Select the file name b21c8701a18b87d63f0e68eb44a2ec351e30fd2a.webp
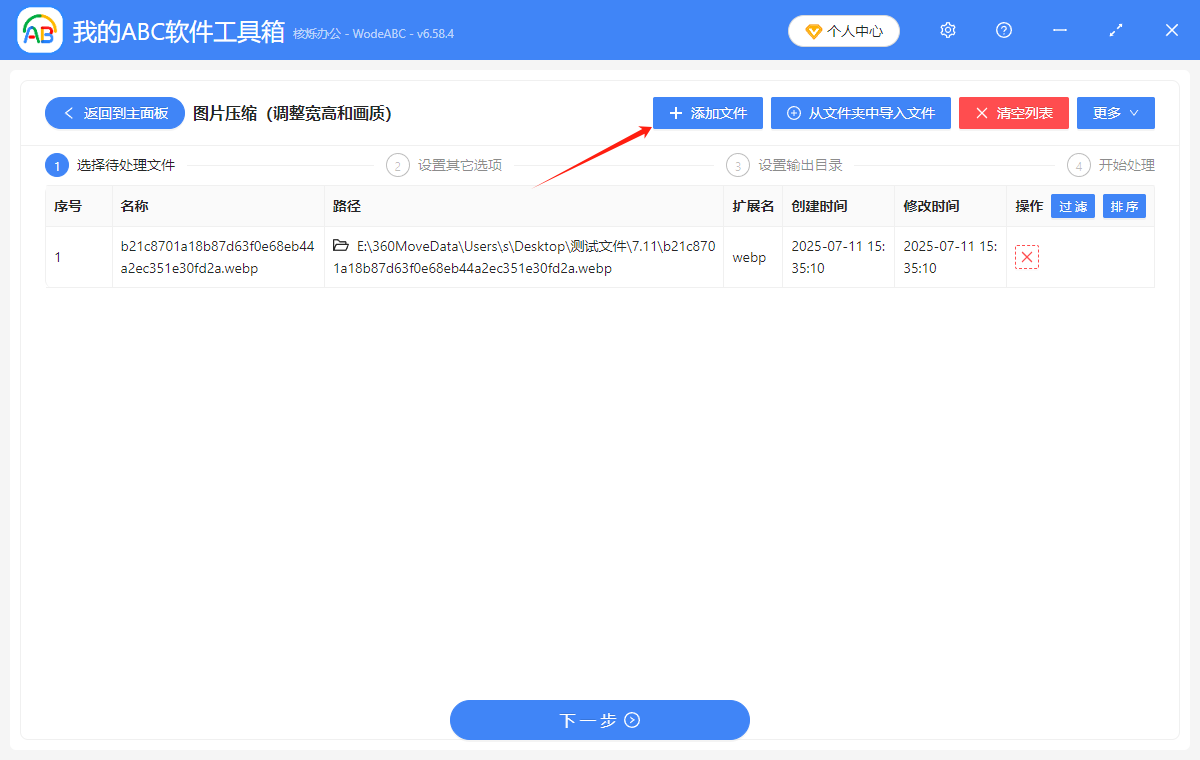1200x760 pixels. (218, 257)
